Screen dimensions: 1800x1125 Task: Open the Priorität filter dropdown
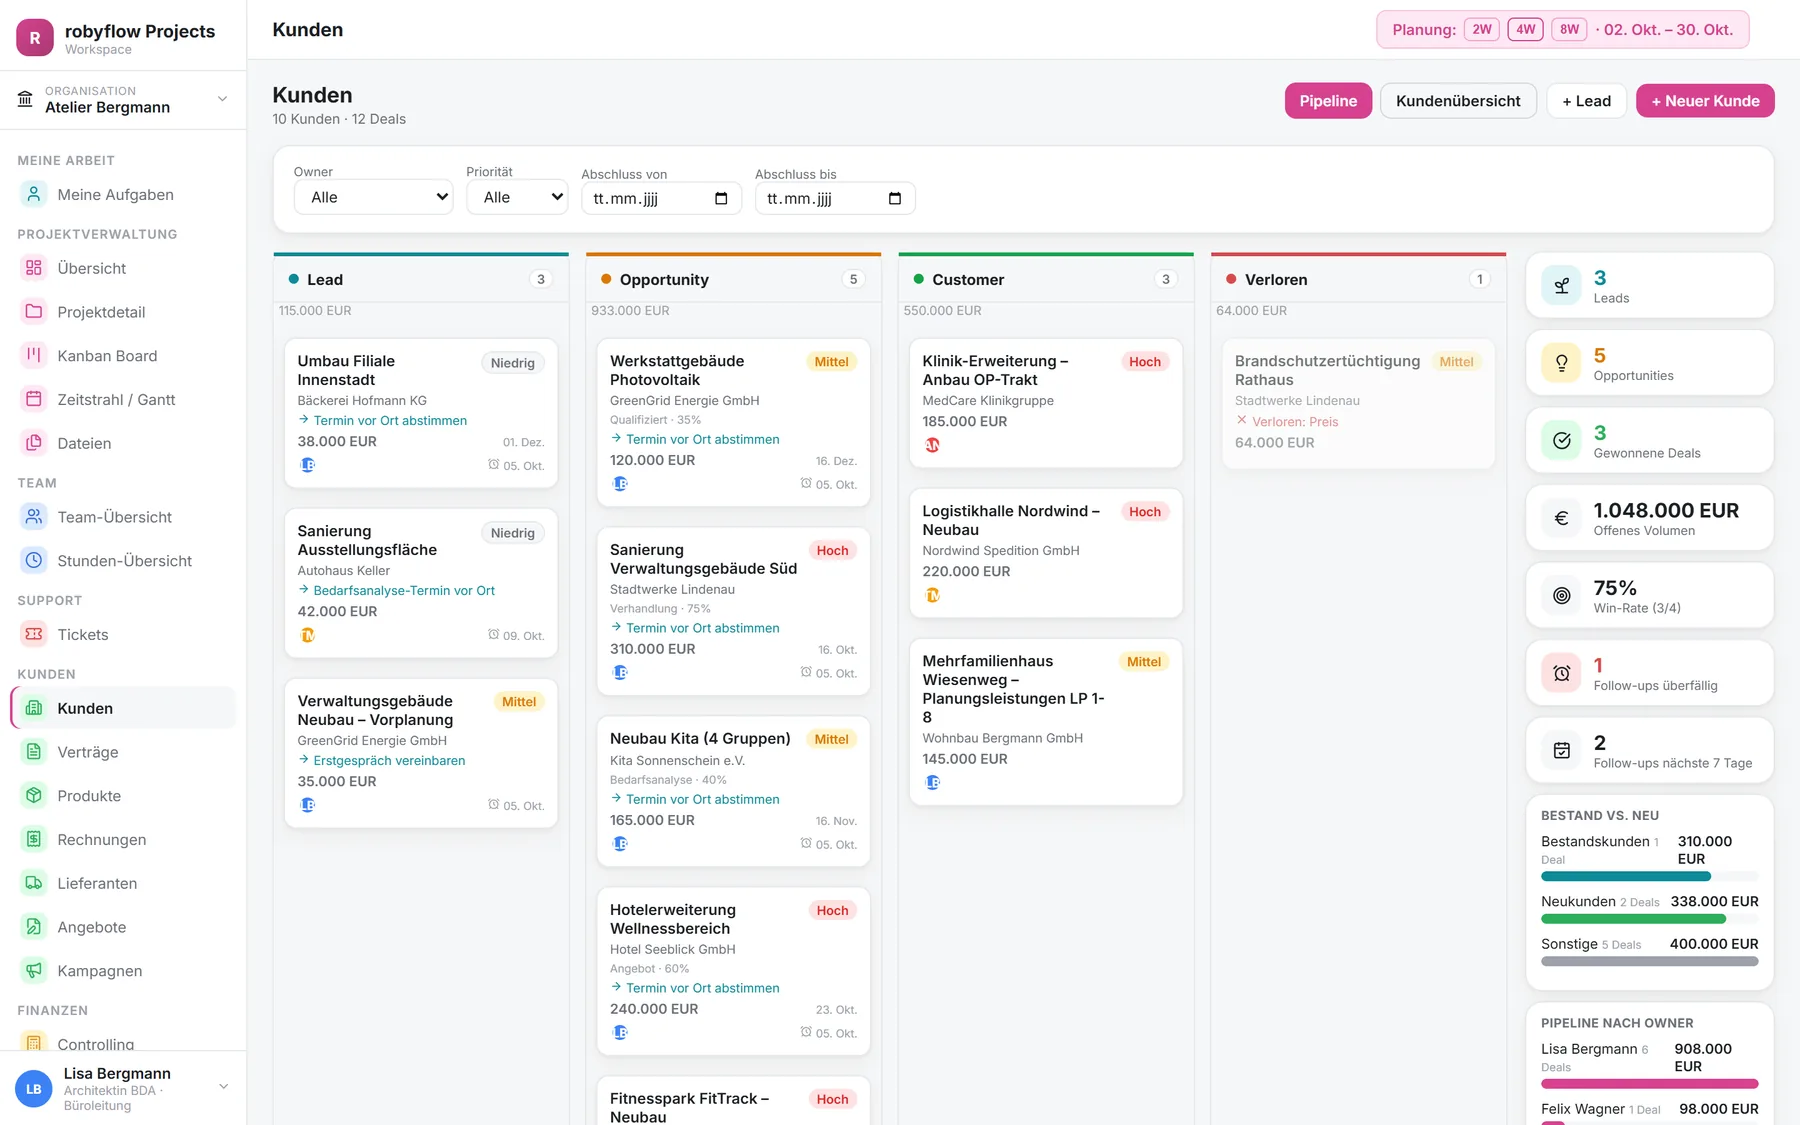[x=517, y=197]
